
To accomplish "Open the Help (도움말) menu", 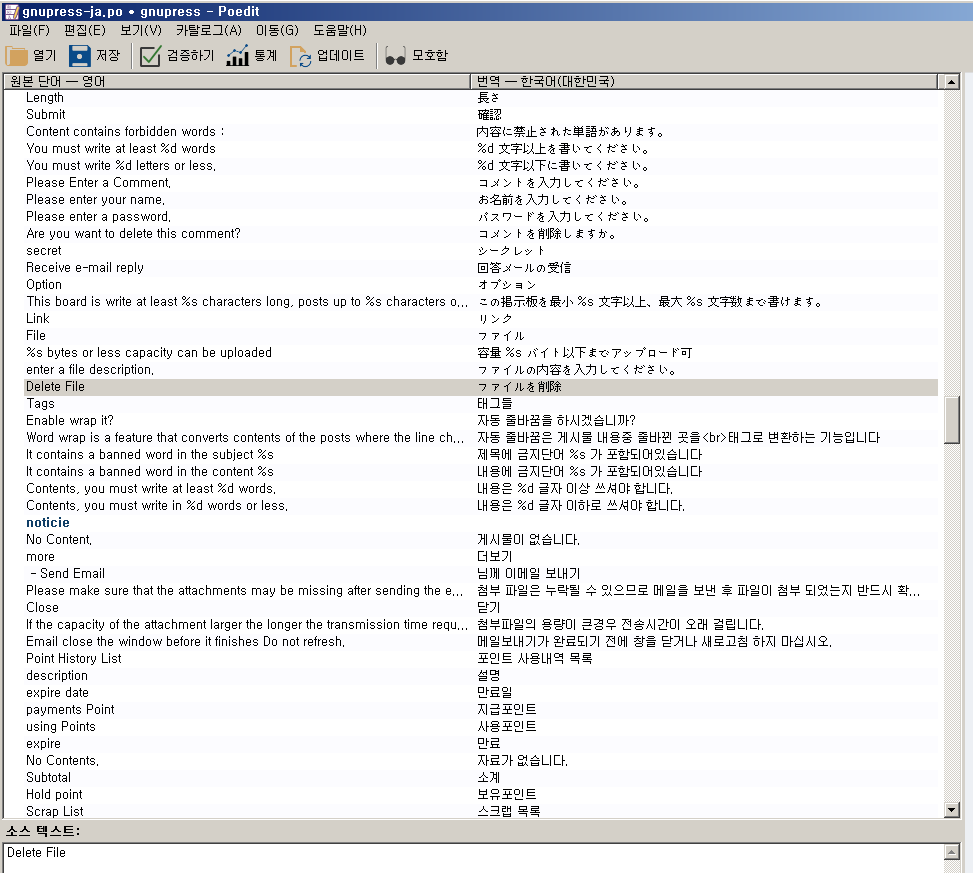I will (x=339, y=31).
